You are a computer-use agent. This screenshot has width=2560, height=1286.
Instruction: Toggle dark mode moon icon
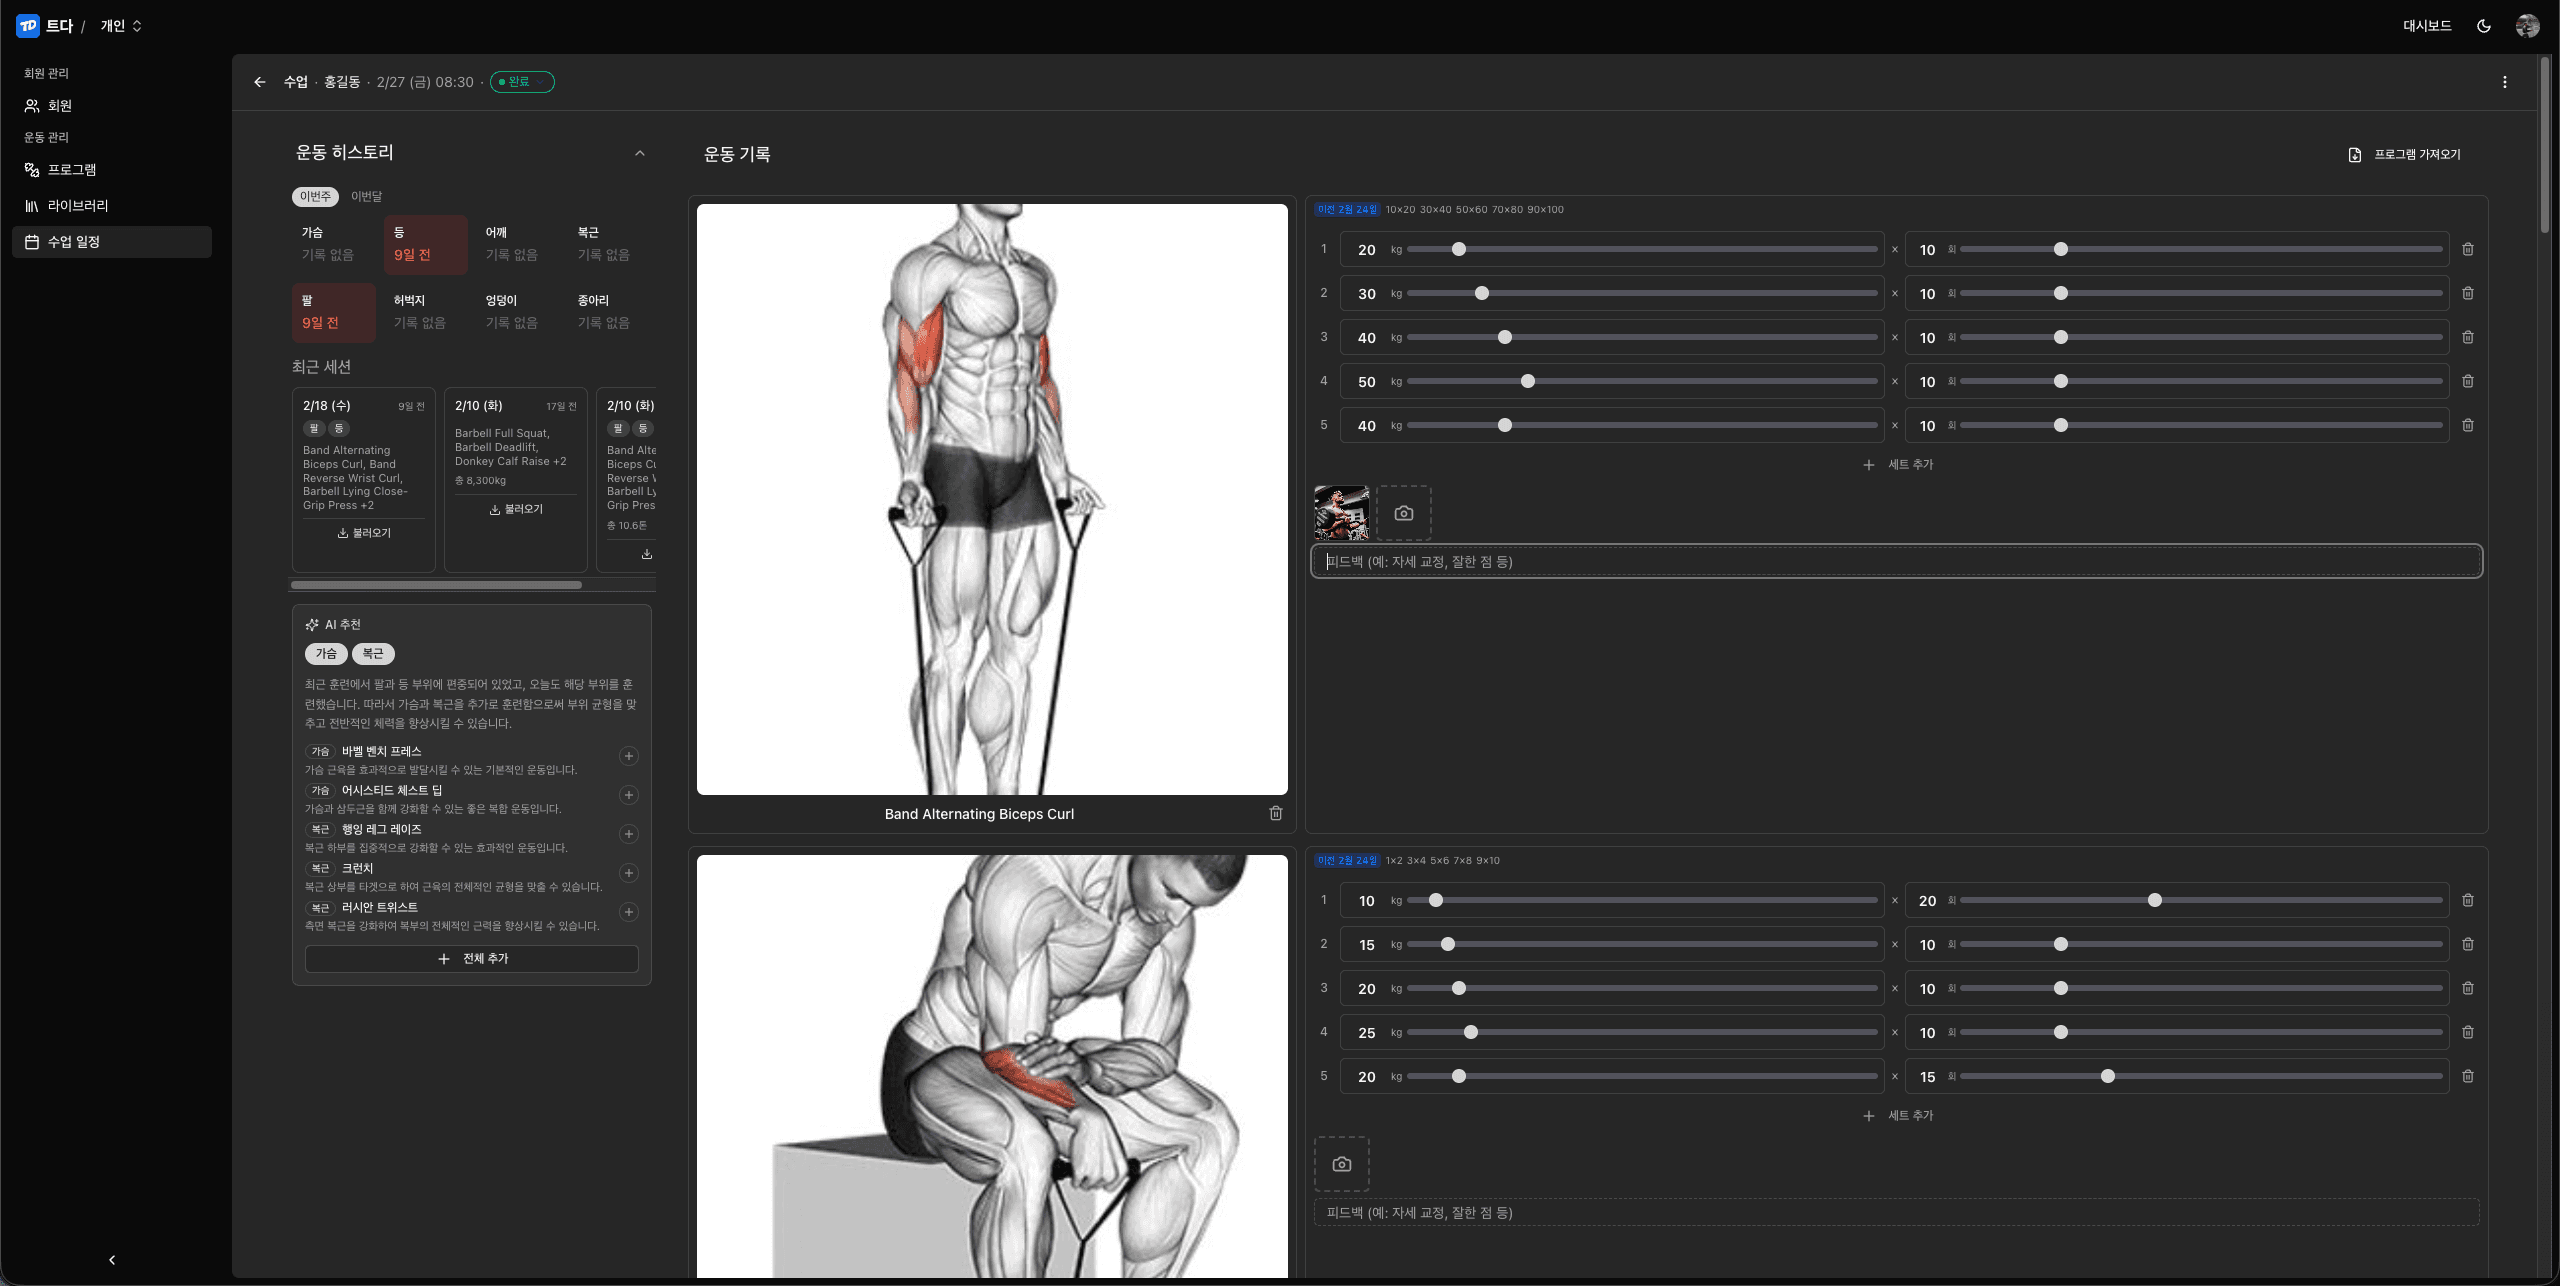click(x=2484, y=26)
